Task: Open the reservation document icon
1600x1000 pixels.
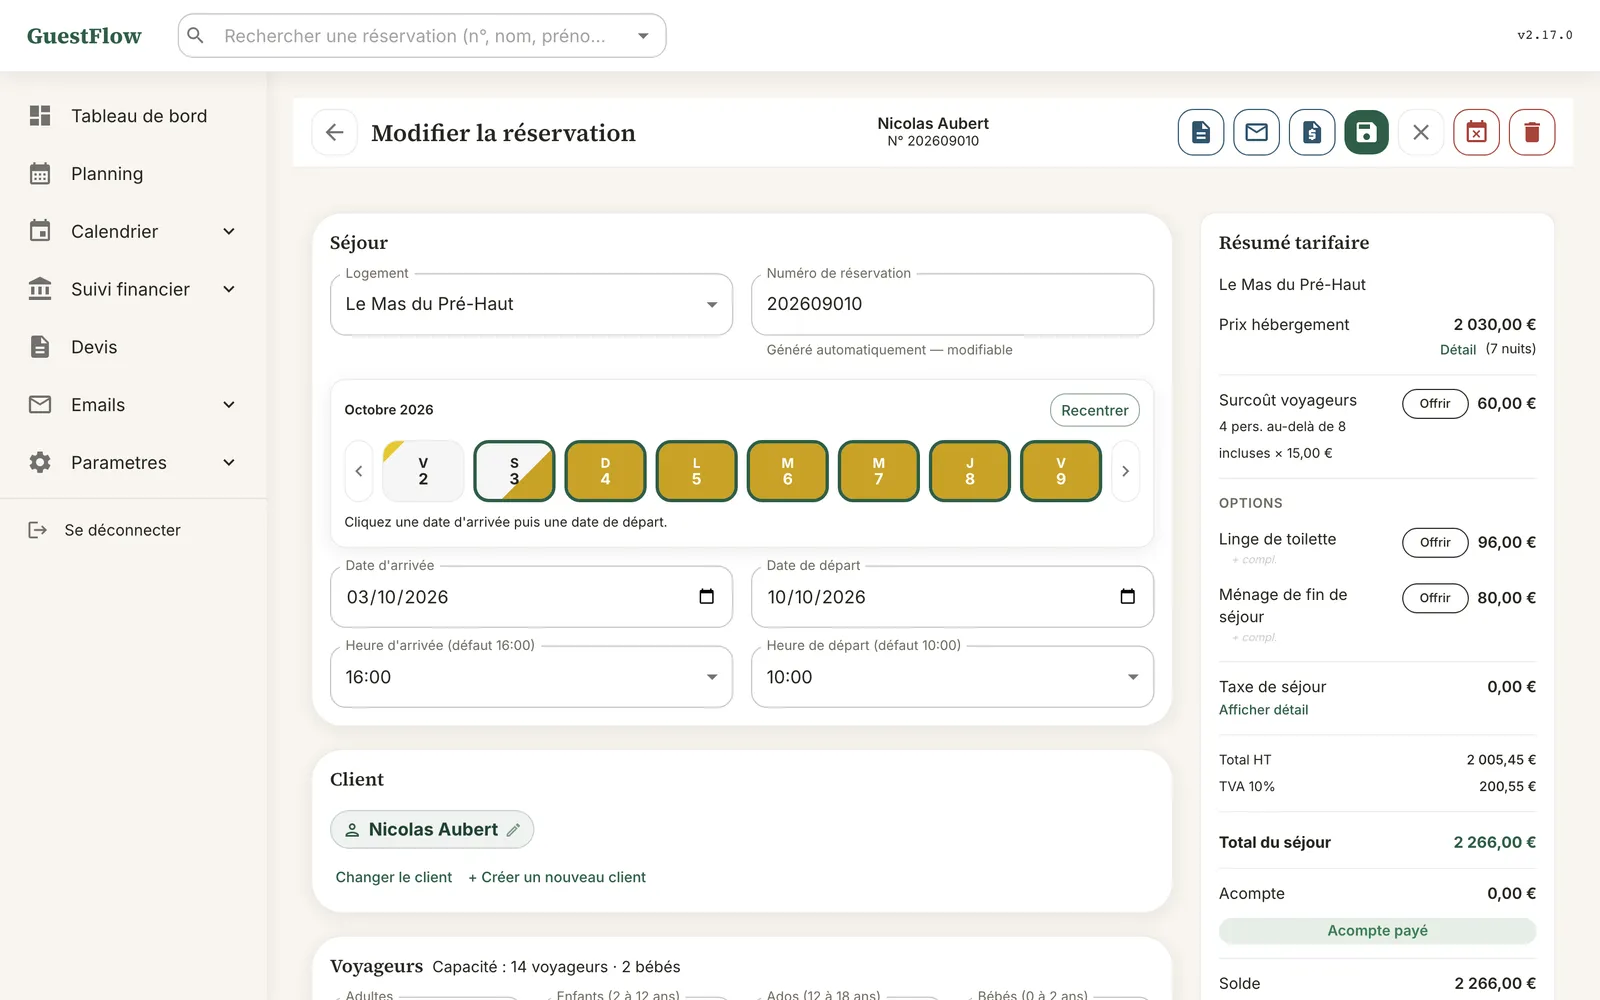Action: tap(1201, 132)
